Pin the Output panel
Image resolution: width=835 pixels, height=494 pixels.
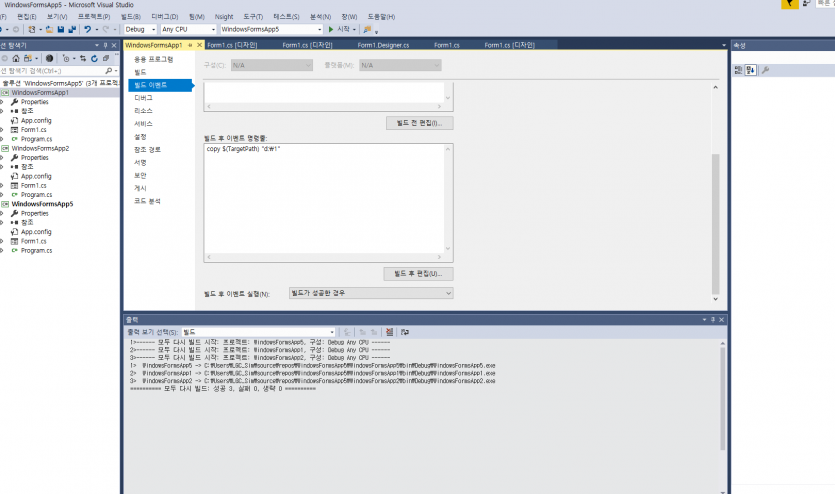point(713,319)
